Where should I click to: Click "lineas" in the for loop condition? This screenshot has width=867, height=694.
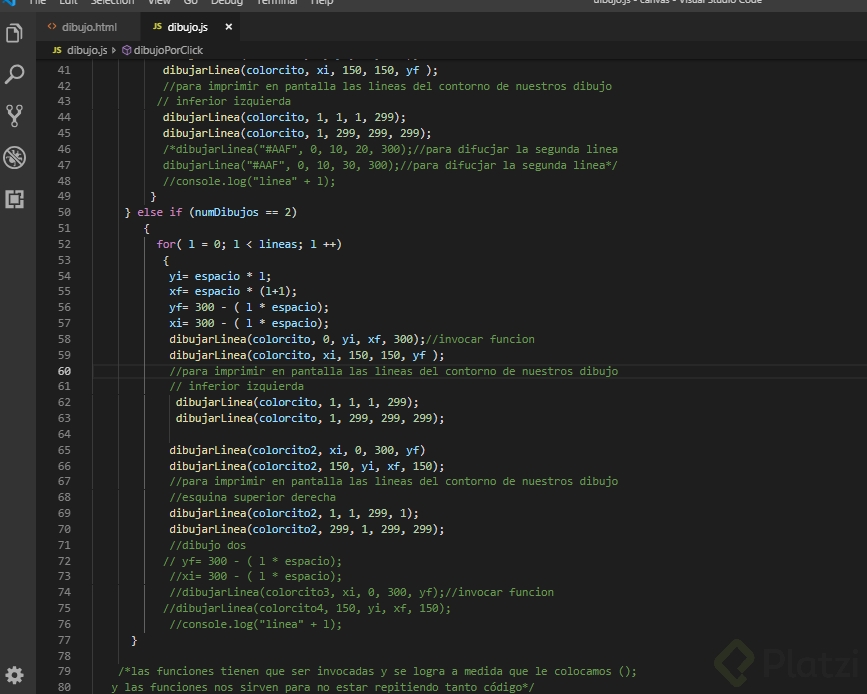(278, 244)
